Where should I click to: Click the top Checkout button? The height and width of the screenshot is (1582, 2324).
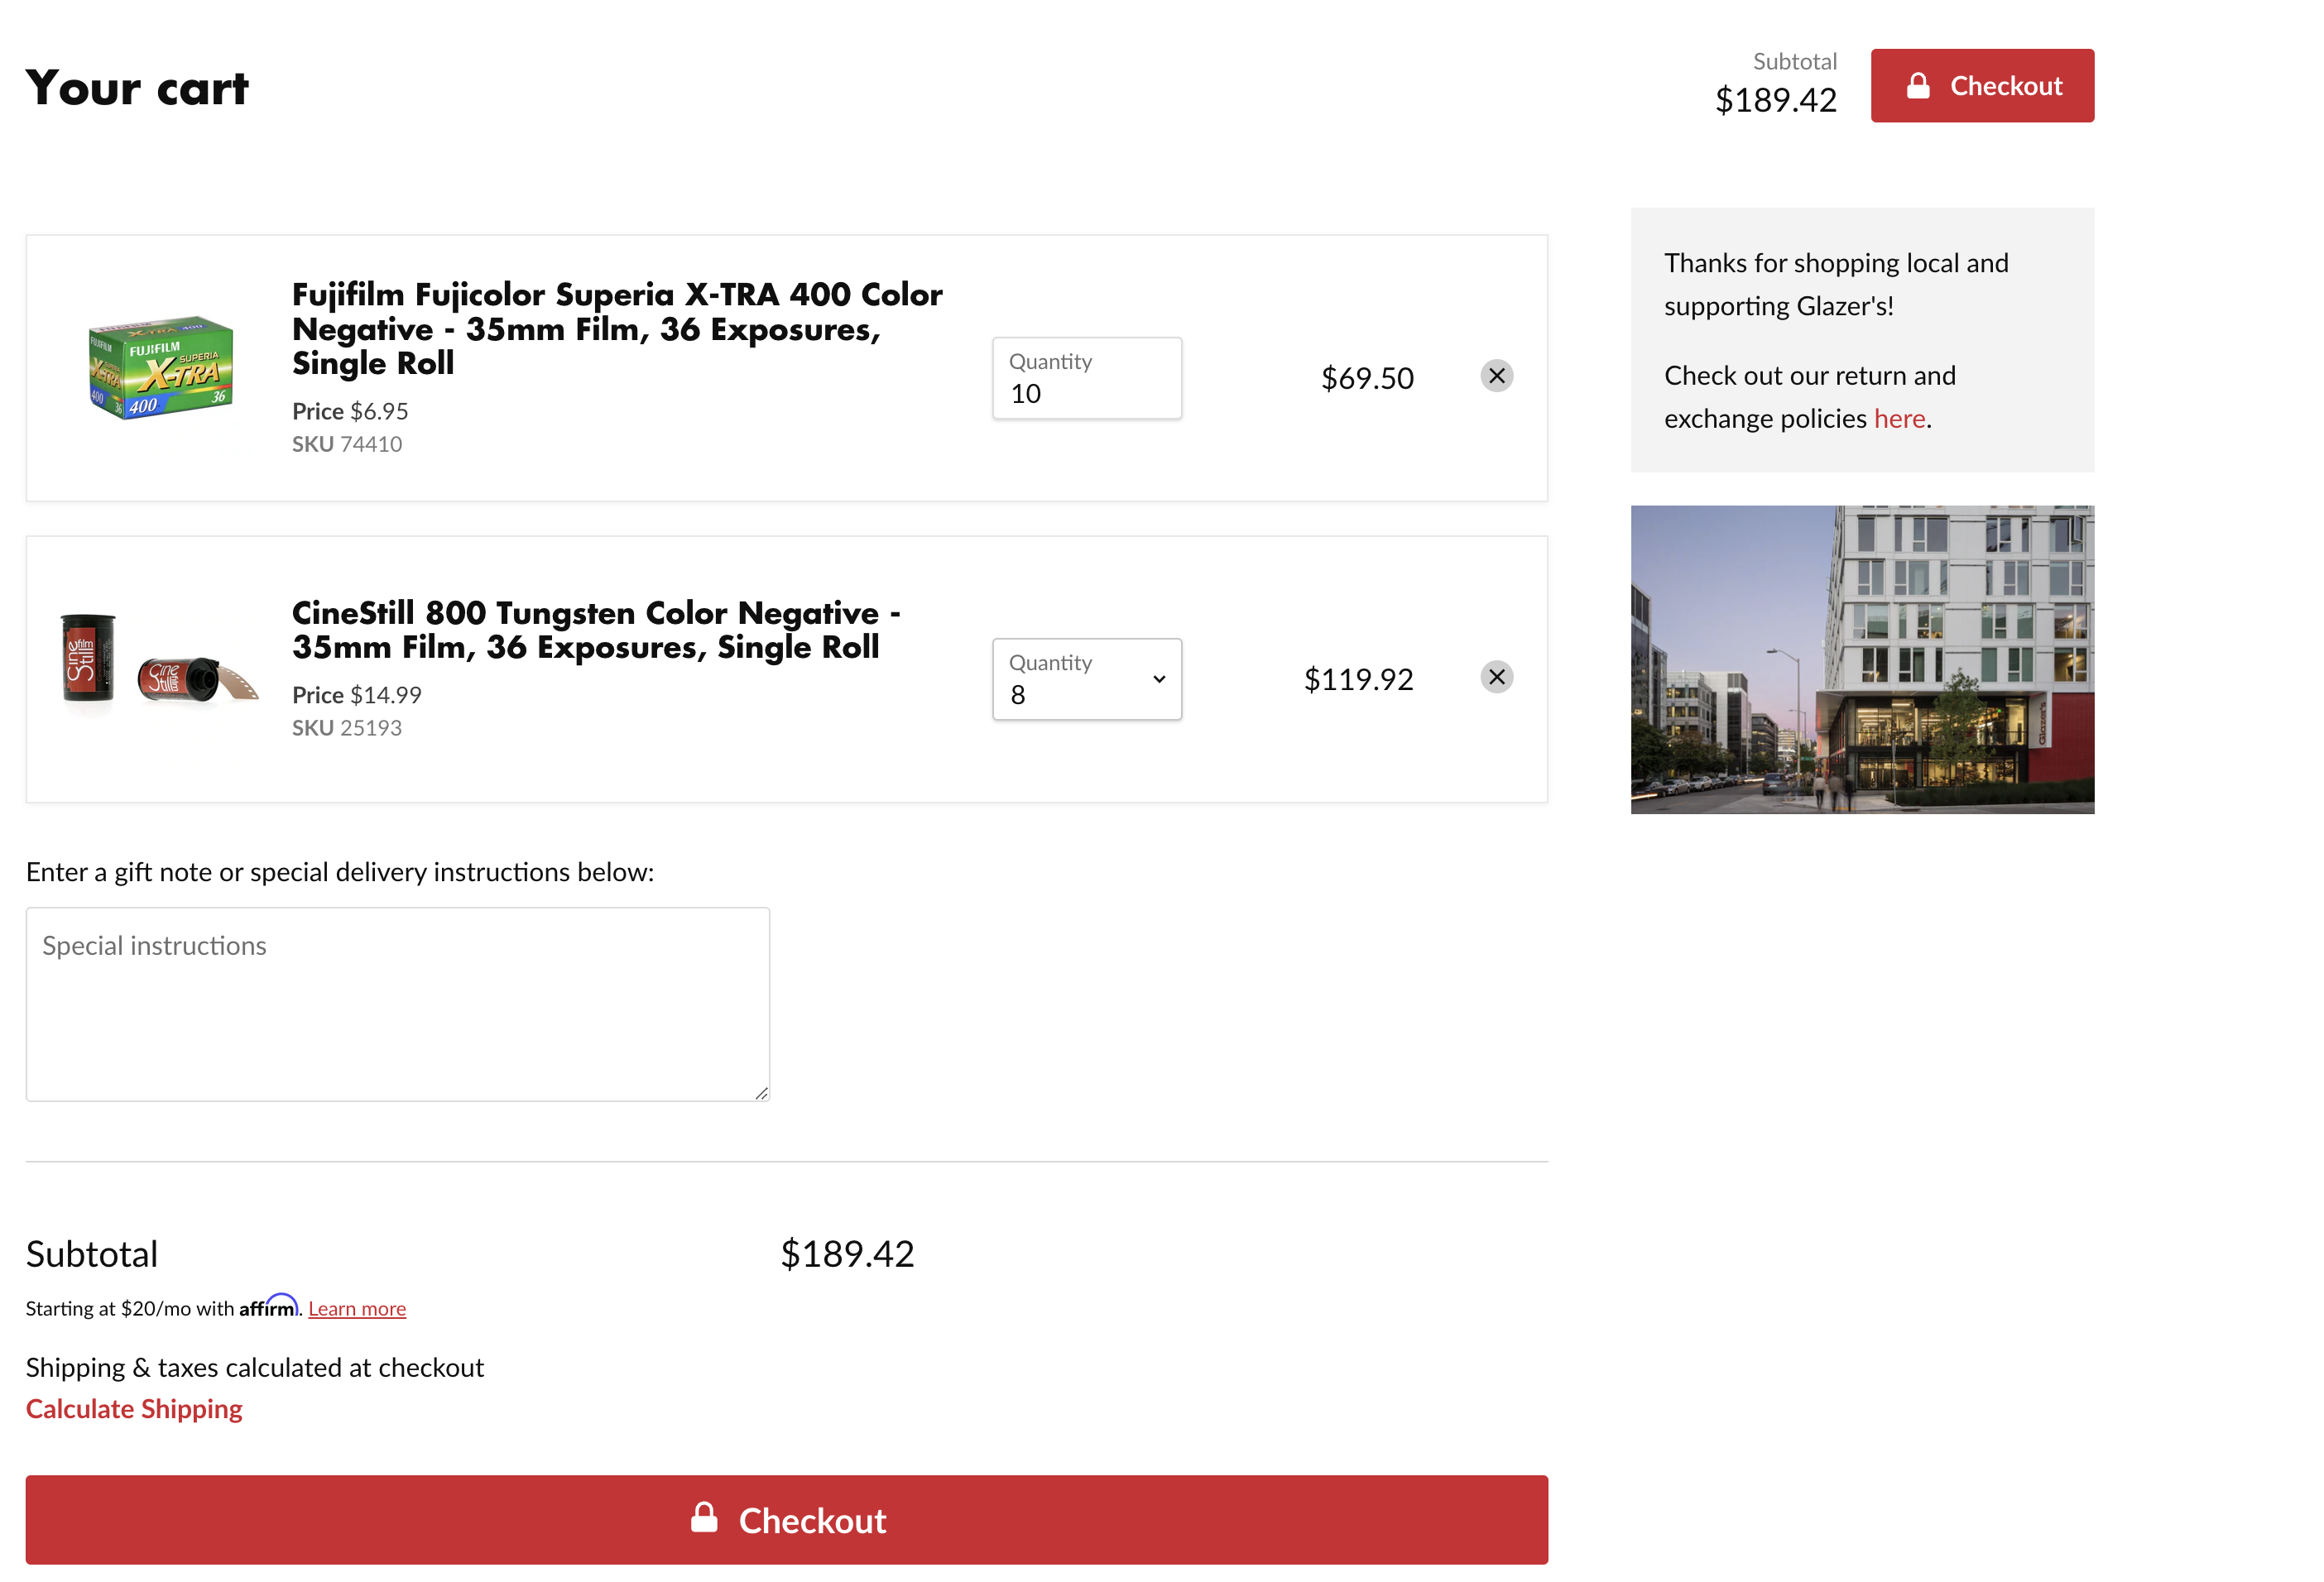click(1982, 86)
